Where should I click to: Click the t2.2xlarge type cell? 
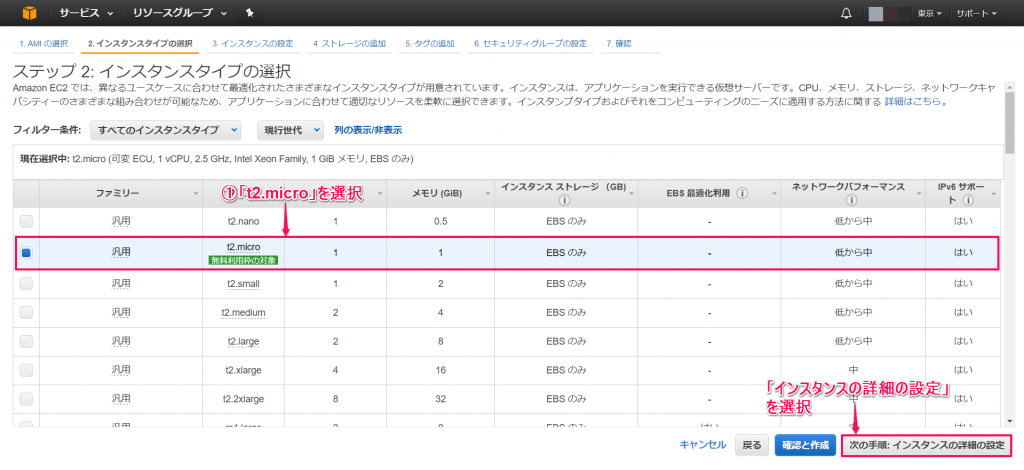244,398
